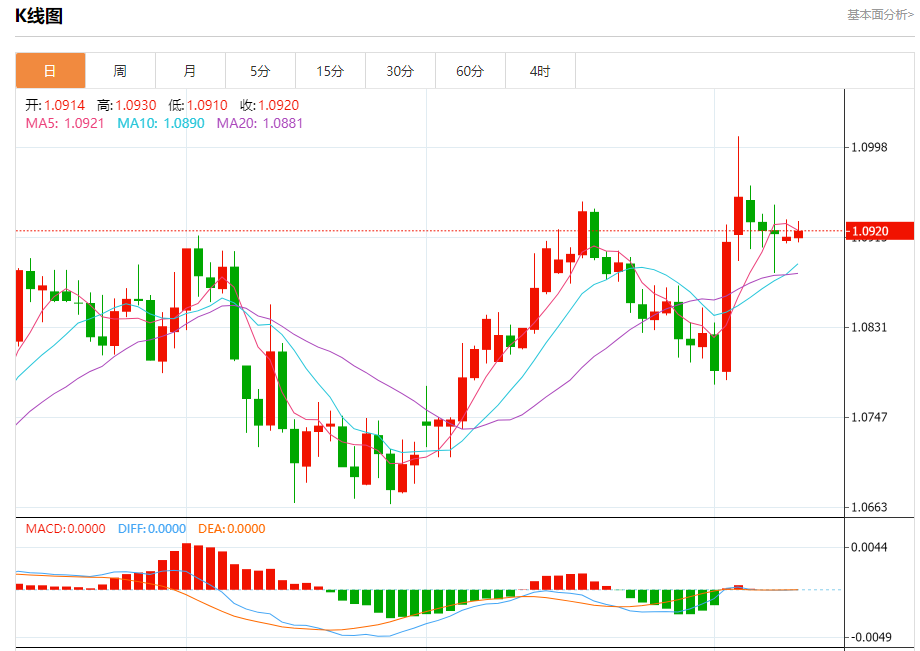The height and width of the screenshot is (651, 920).
Task: Open the 基本面分析 link
Action: click(x=880, y=15)
